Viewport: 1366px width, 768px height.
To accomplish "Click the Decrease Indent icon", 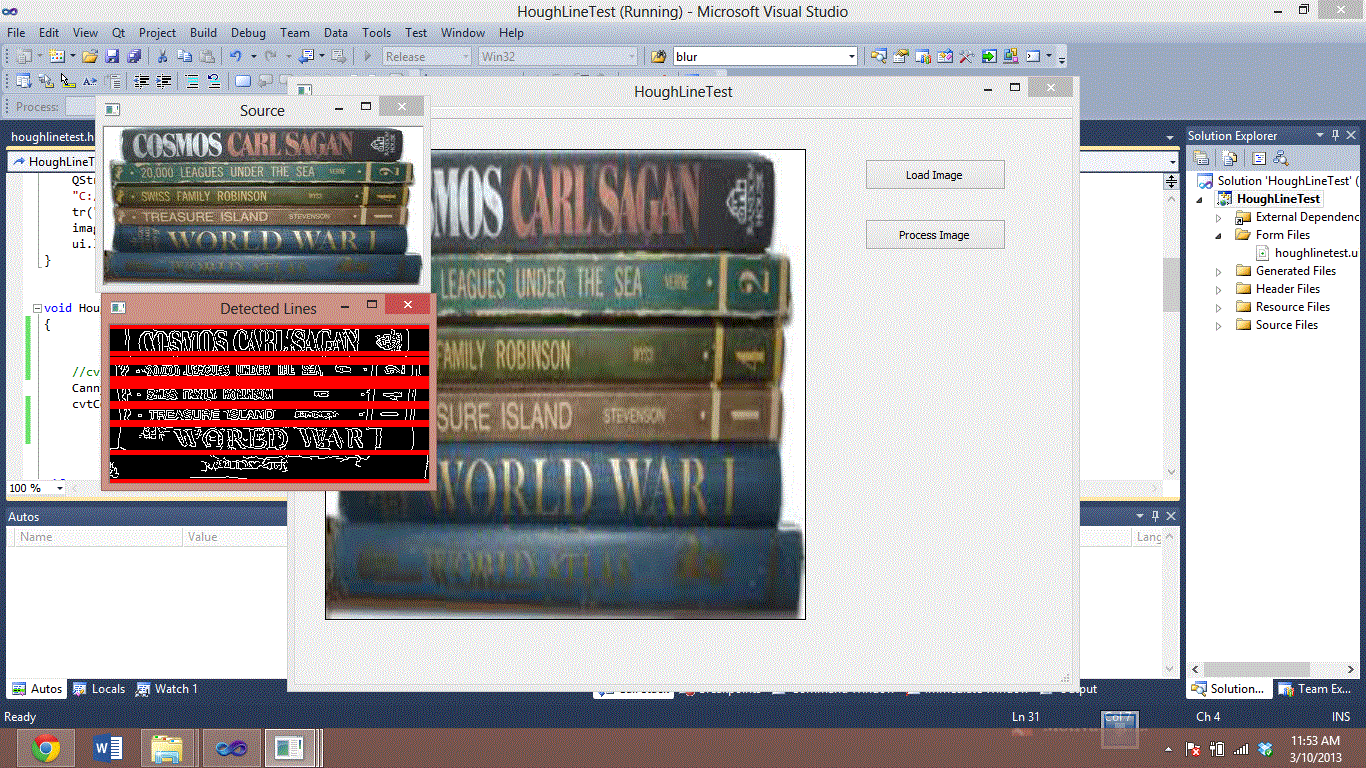I will pyautogui.click(x=142, y=81).
